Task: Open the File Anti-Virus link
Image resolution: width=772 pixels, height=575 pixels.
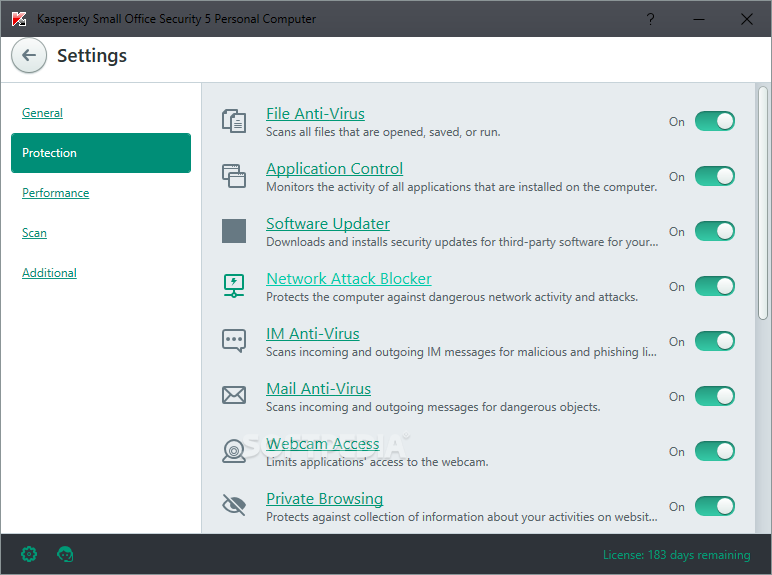Action: 315,114
